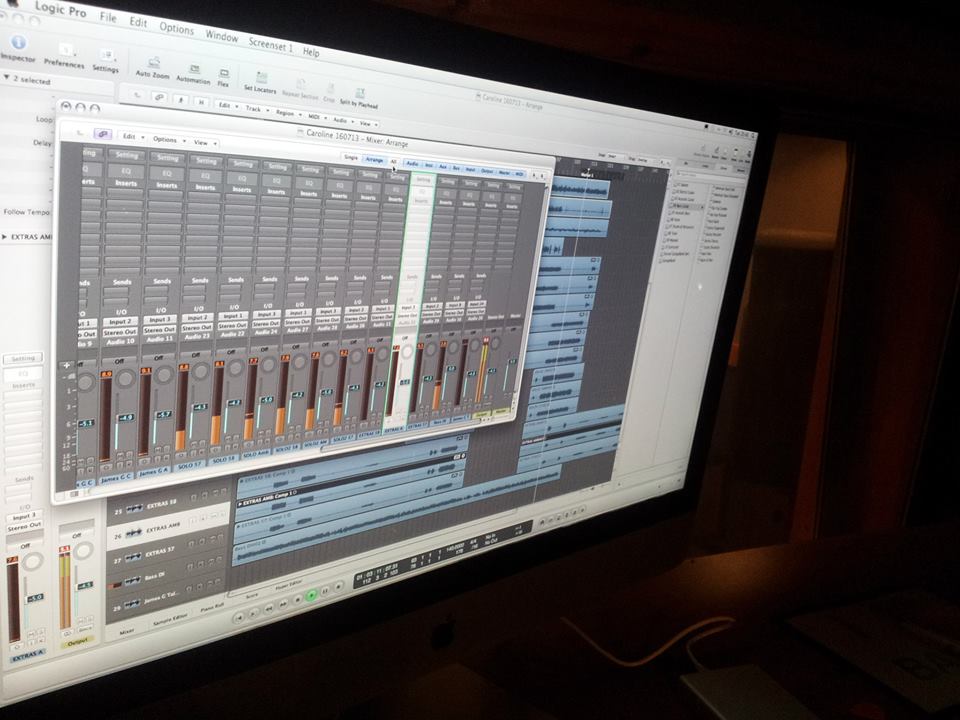
Task: Click the track icon of the Bass DI track
Action: pos(133,581)
